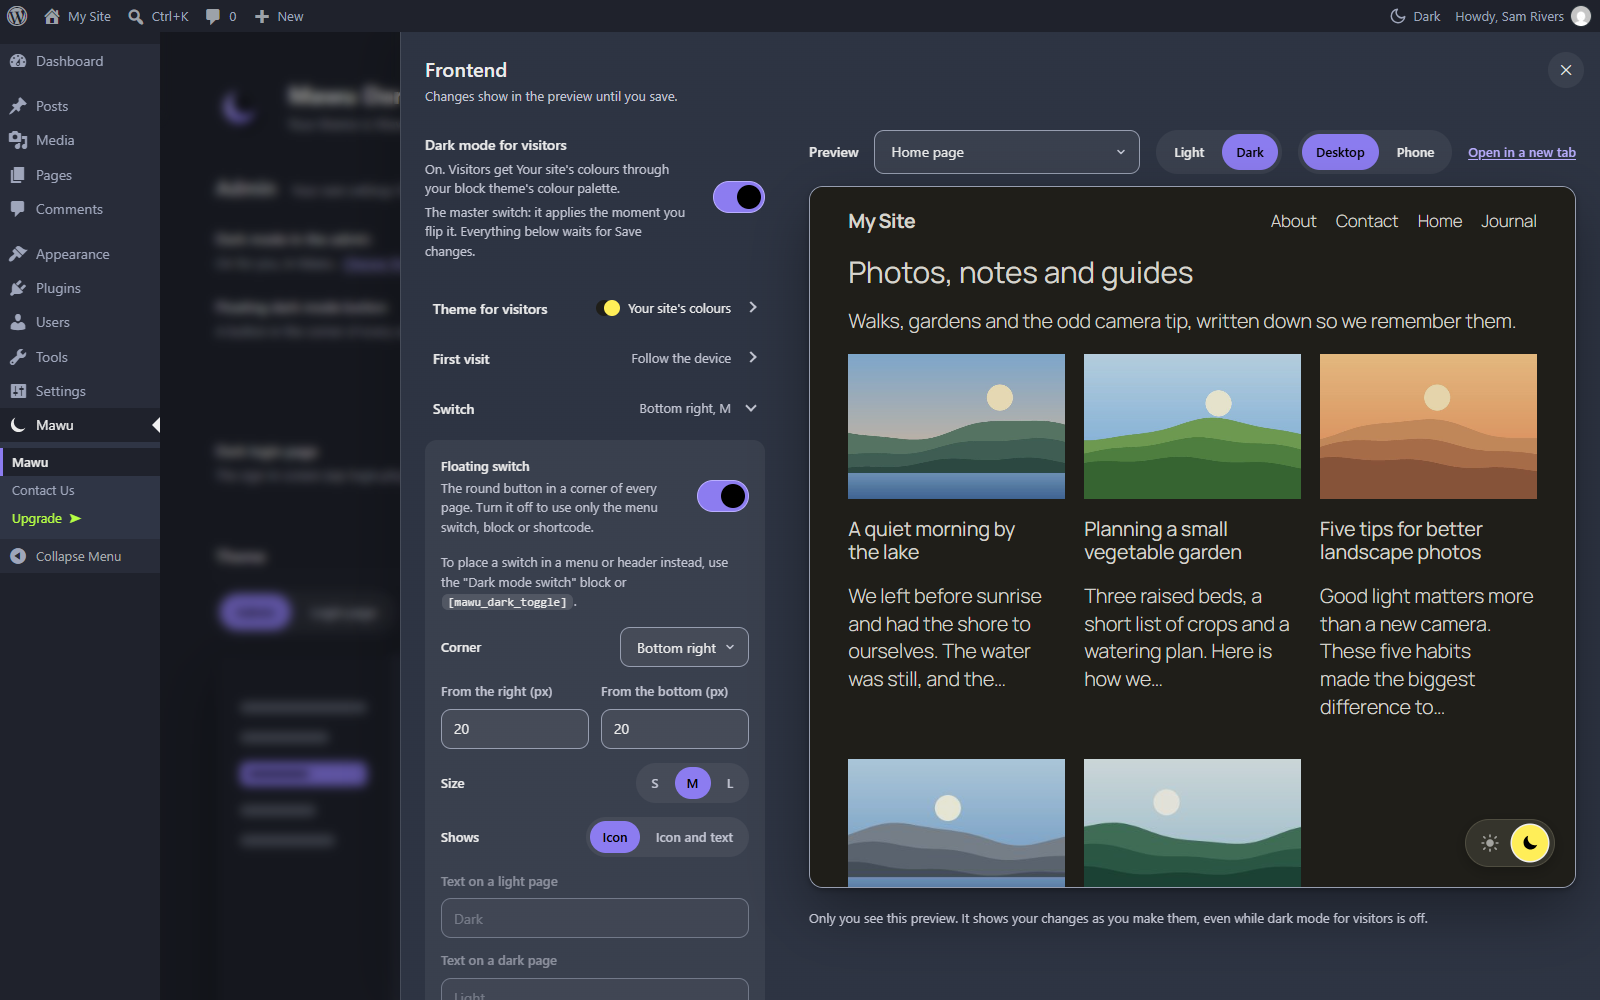This screenshot has height=1000, width=1600.
Task: Click the plus New icon
Action: [x=262, y=16]
